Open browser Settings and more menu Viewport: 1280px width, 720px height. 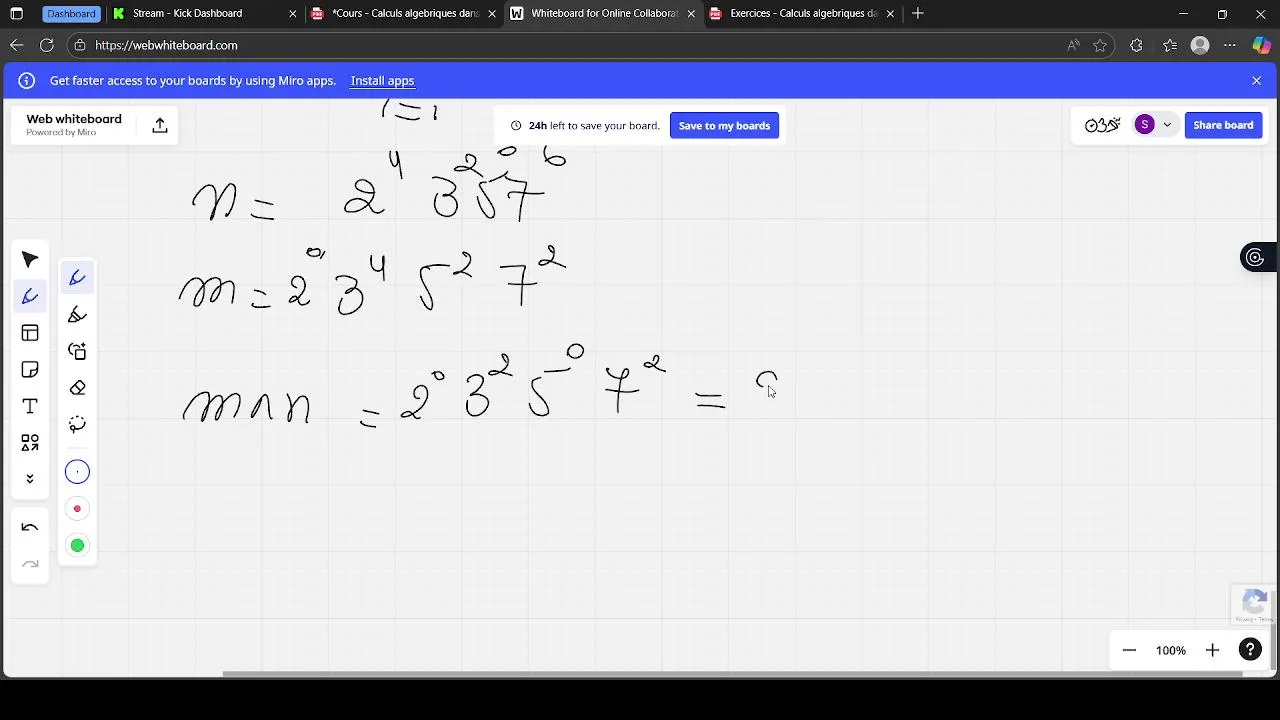tap(1230, 45)
